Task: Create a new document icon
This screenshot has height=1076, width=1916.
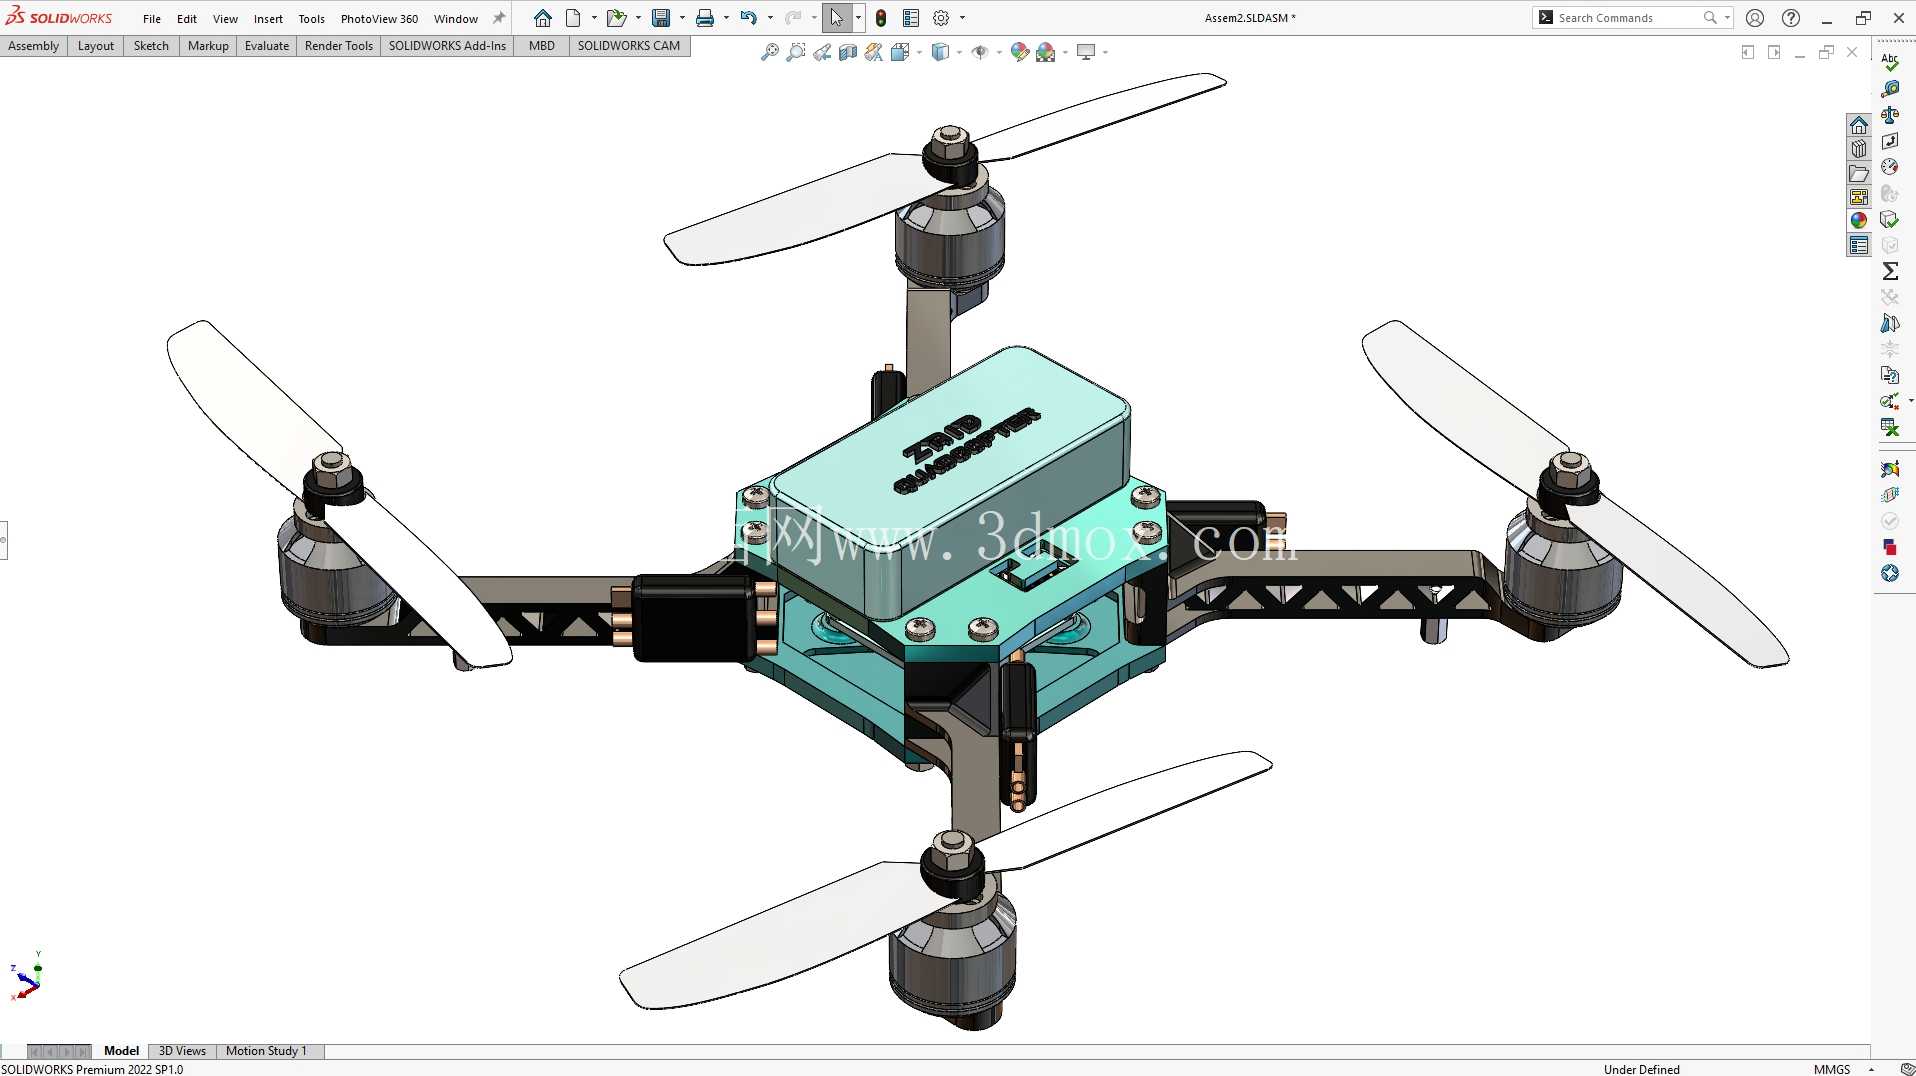Action: point(573,18)
